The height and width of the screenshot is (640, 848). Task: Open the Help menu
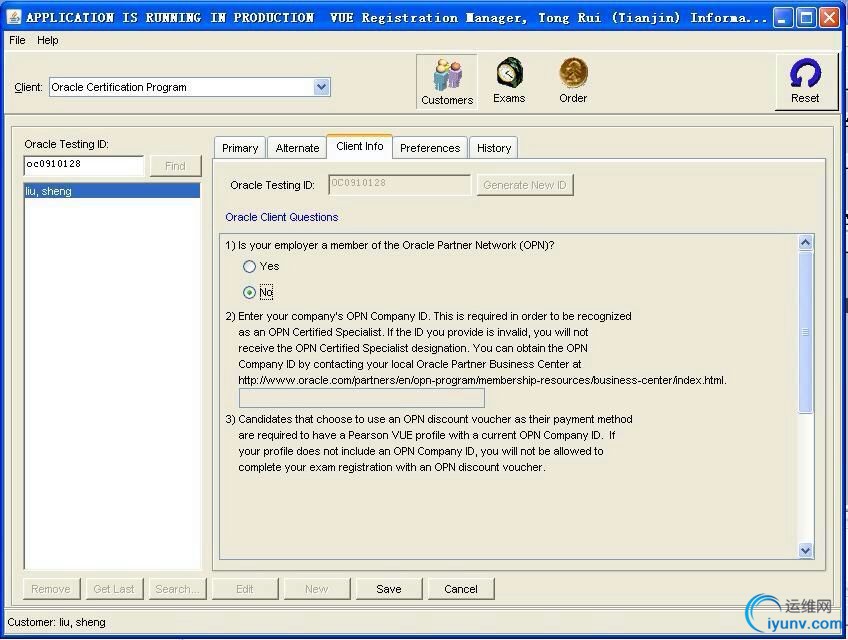tap(48, 40)
